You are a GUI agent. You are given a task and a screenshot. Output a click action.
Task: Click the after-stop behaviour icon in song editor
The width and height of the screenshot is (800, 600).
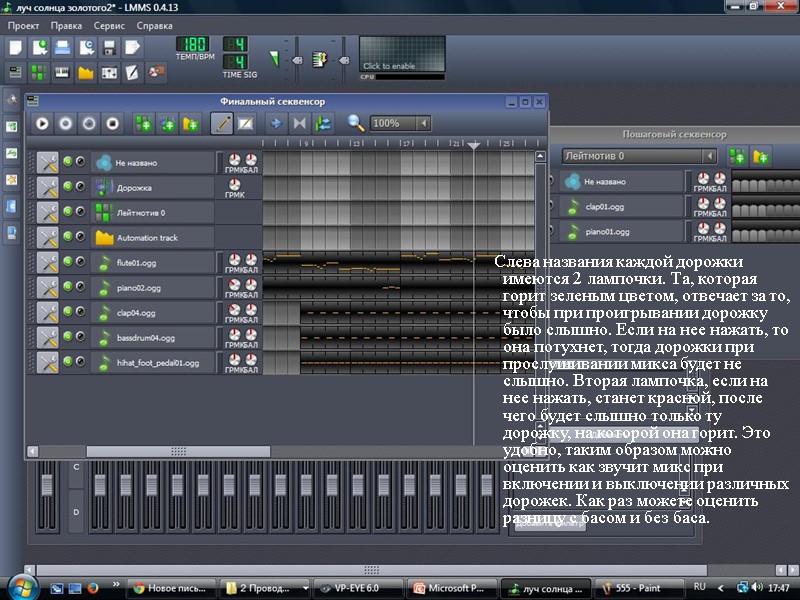[323, 123]
